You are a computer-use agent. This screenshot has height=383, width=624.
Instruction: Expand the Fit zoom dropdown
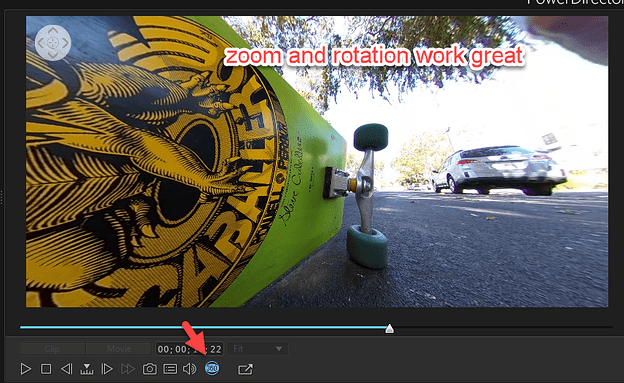click(x=257, y=349)
